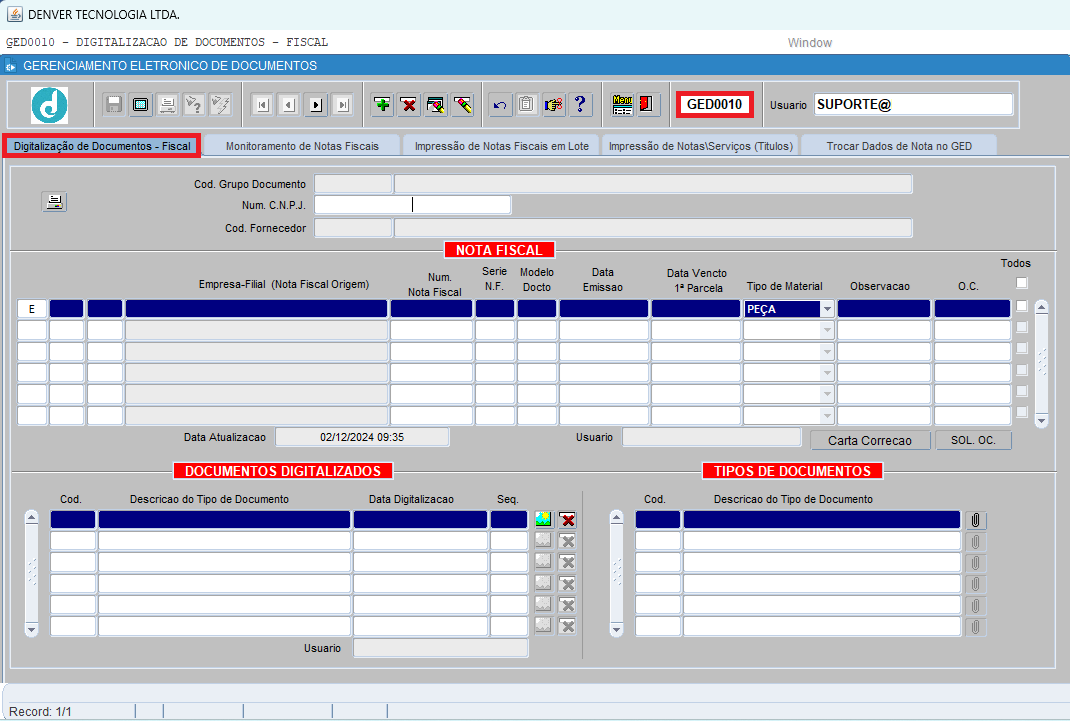Viewport: 1070px width, 721px height.
Task: Click the NOTA FISCAL red heading
Action: (x=500, y=250)
